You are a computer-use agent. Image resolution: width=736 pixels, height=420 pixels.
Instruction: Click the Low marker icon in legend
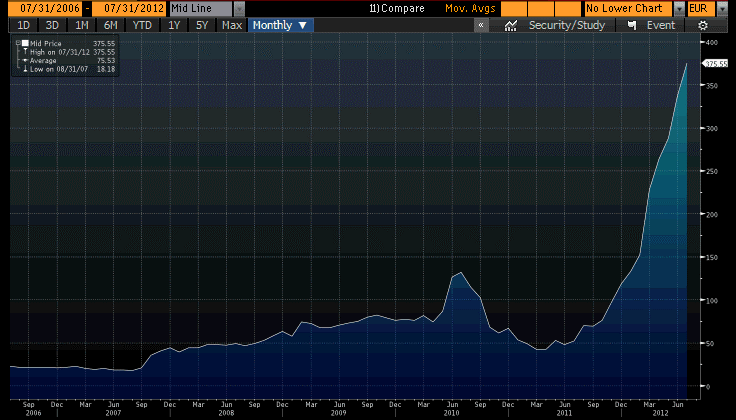[x=25, y=69]
